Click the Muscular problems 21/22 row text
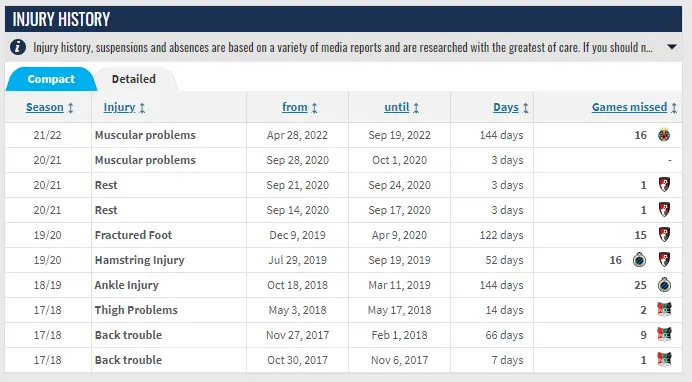Screen dimensions: 692x382 pyautogui.click(x=145, y=135)
